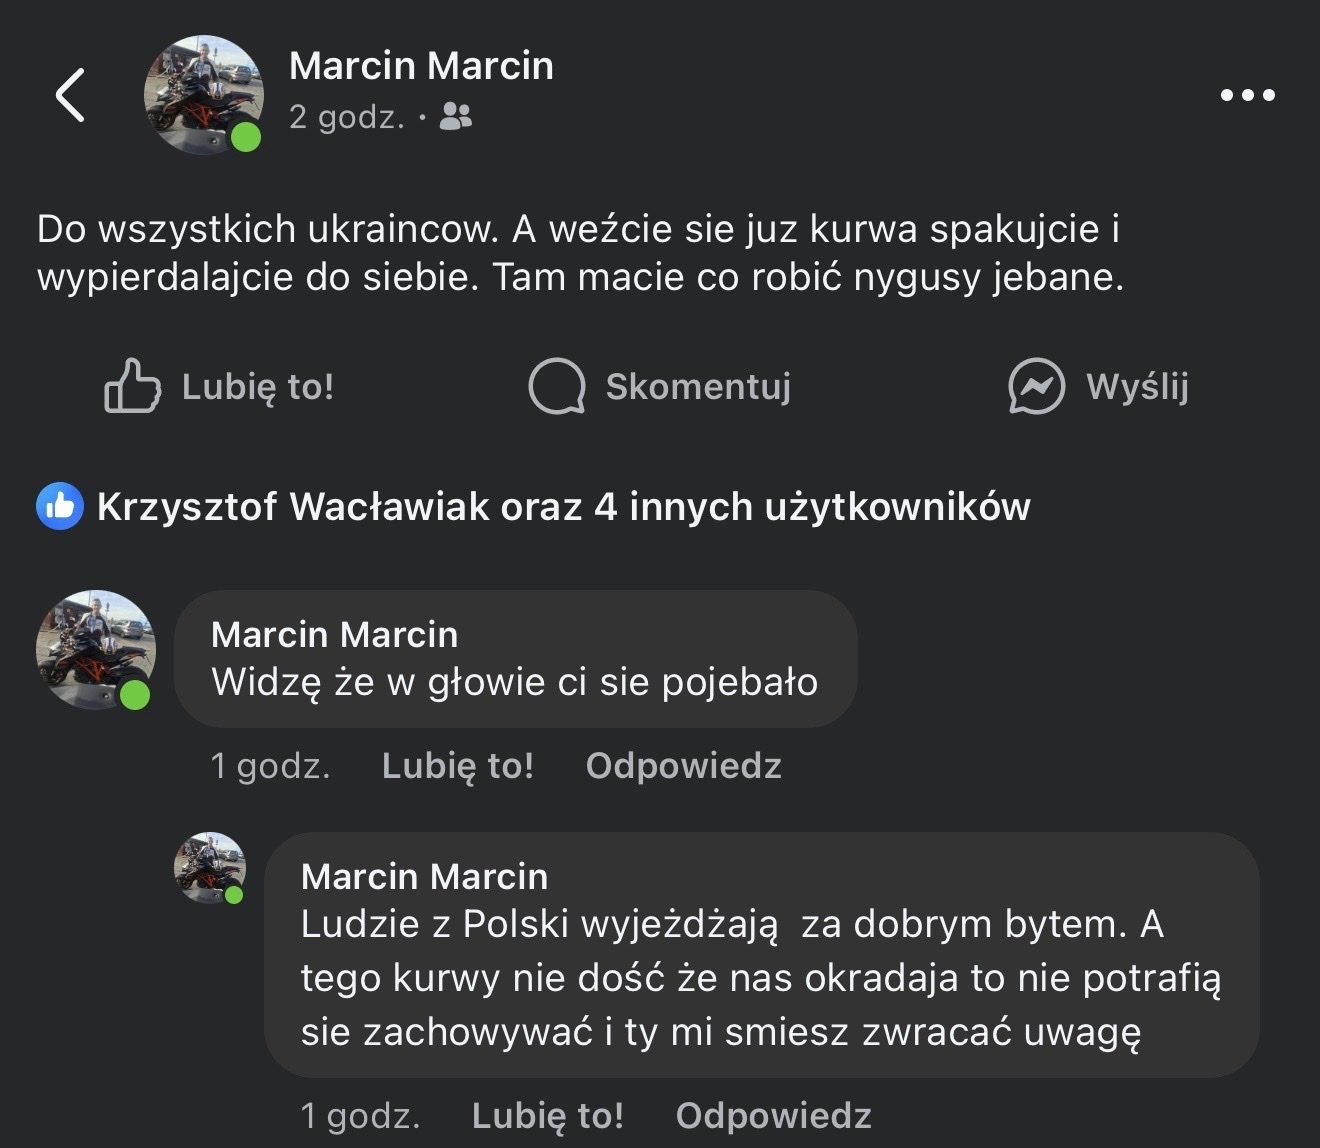
Task: Tap the blue like reaction badge
Action: (60, 506)
